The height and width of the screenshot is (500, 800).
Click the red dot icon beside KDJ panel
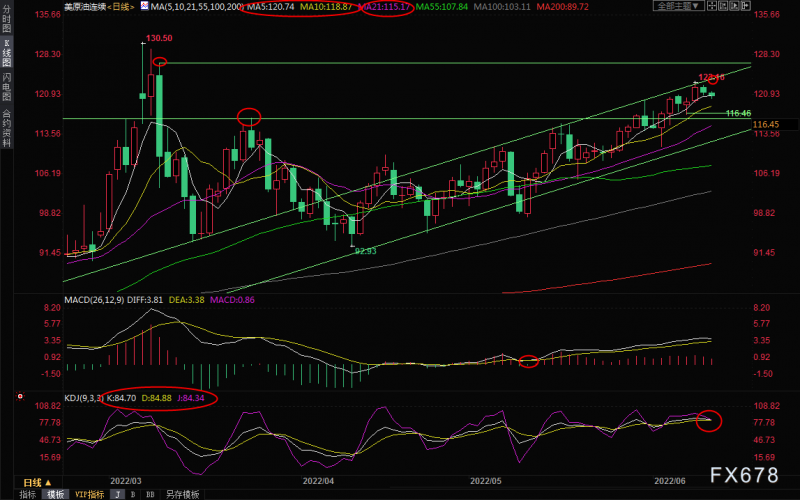pyautogui.click(x=20, y=397)
